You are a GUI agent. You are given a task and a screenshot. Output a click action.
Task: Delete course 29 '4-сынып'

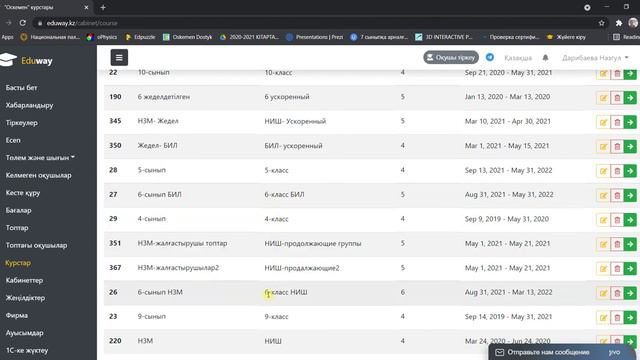[x=617, y=220]
